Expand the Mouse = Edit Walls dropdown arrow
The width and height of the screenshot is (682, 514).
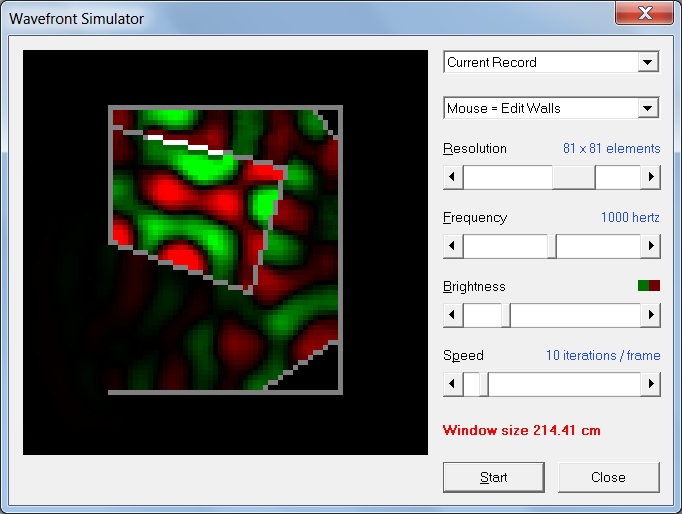tap(648, 108)
